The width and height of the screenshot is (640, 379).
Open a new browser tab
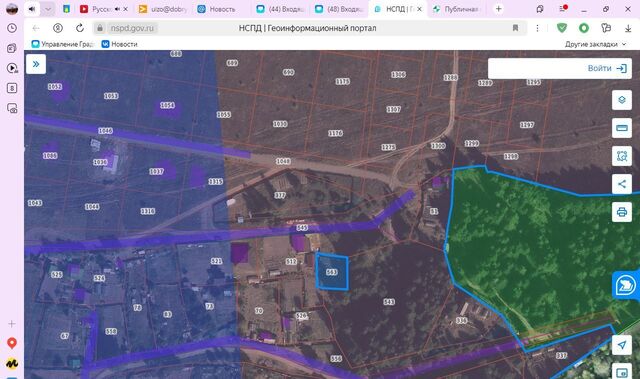(x=498, y=9)
